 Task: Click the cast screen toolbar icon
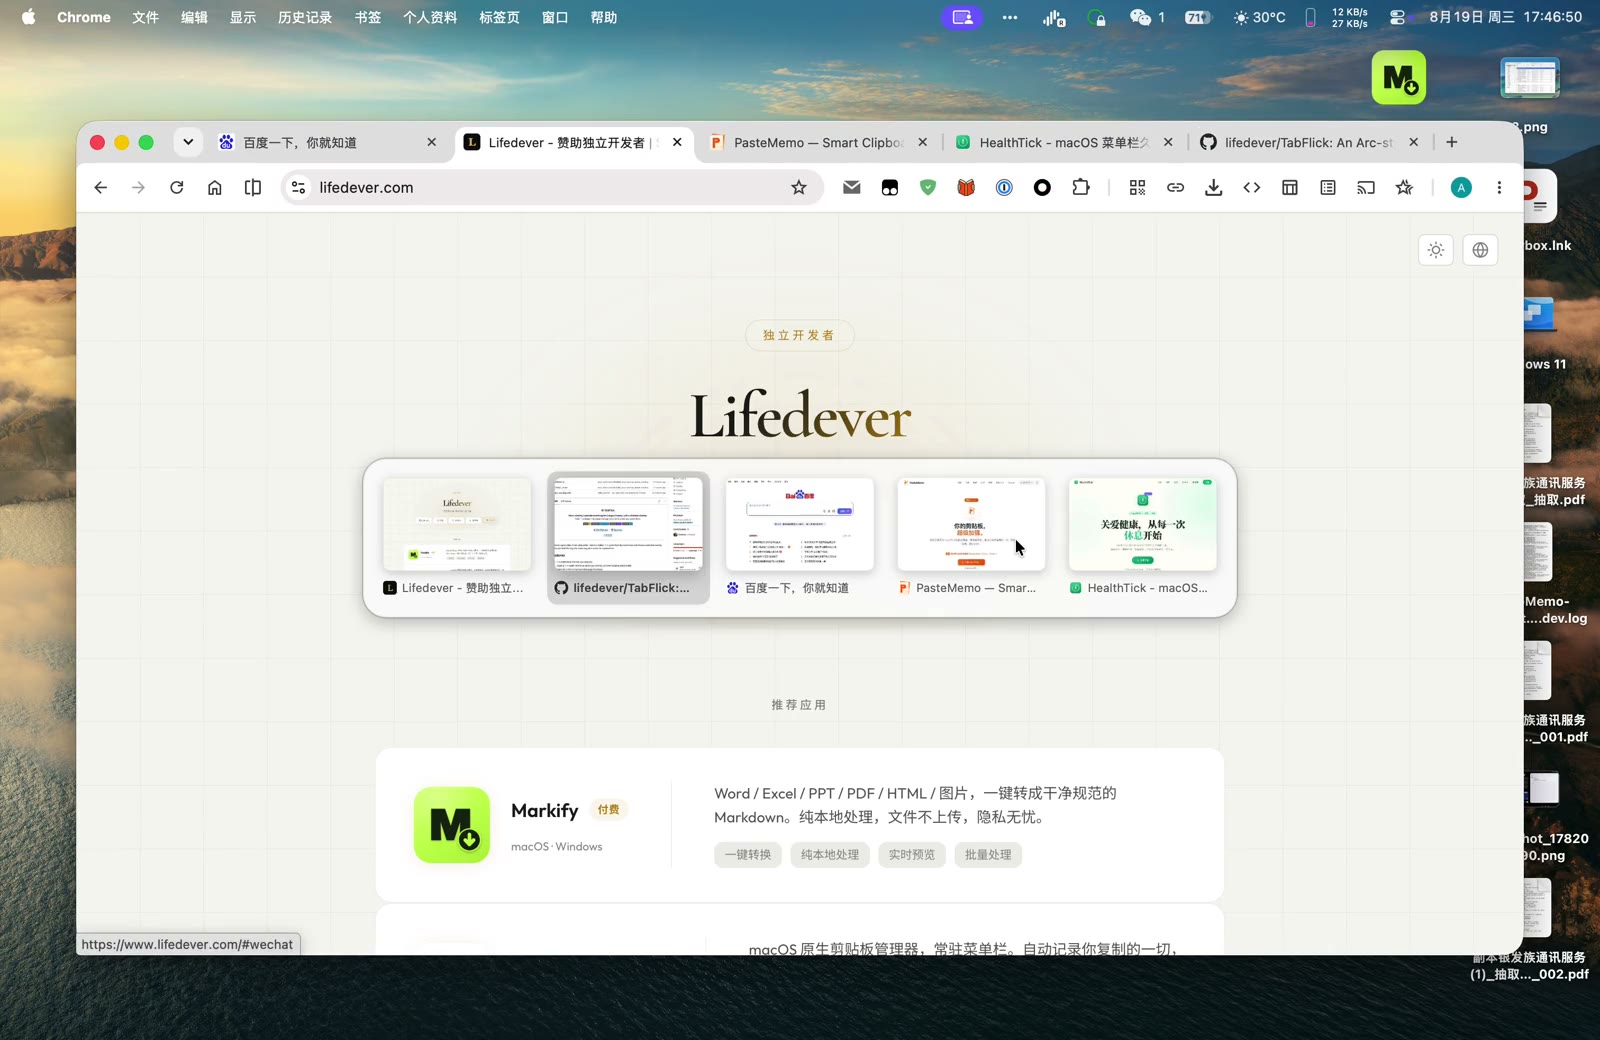tap(1366, 187)
